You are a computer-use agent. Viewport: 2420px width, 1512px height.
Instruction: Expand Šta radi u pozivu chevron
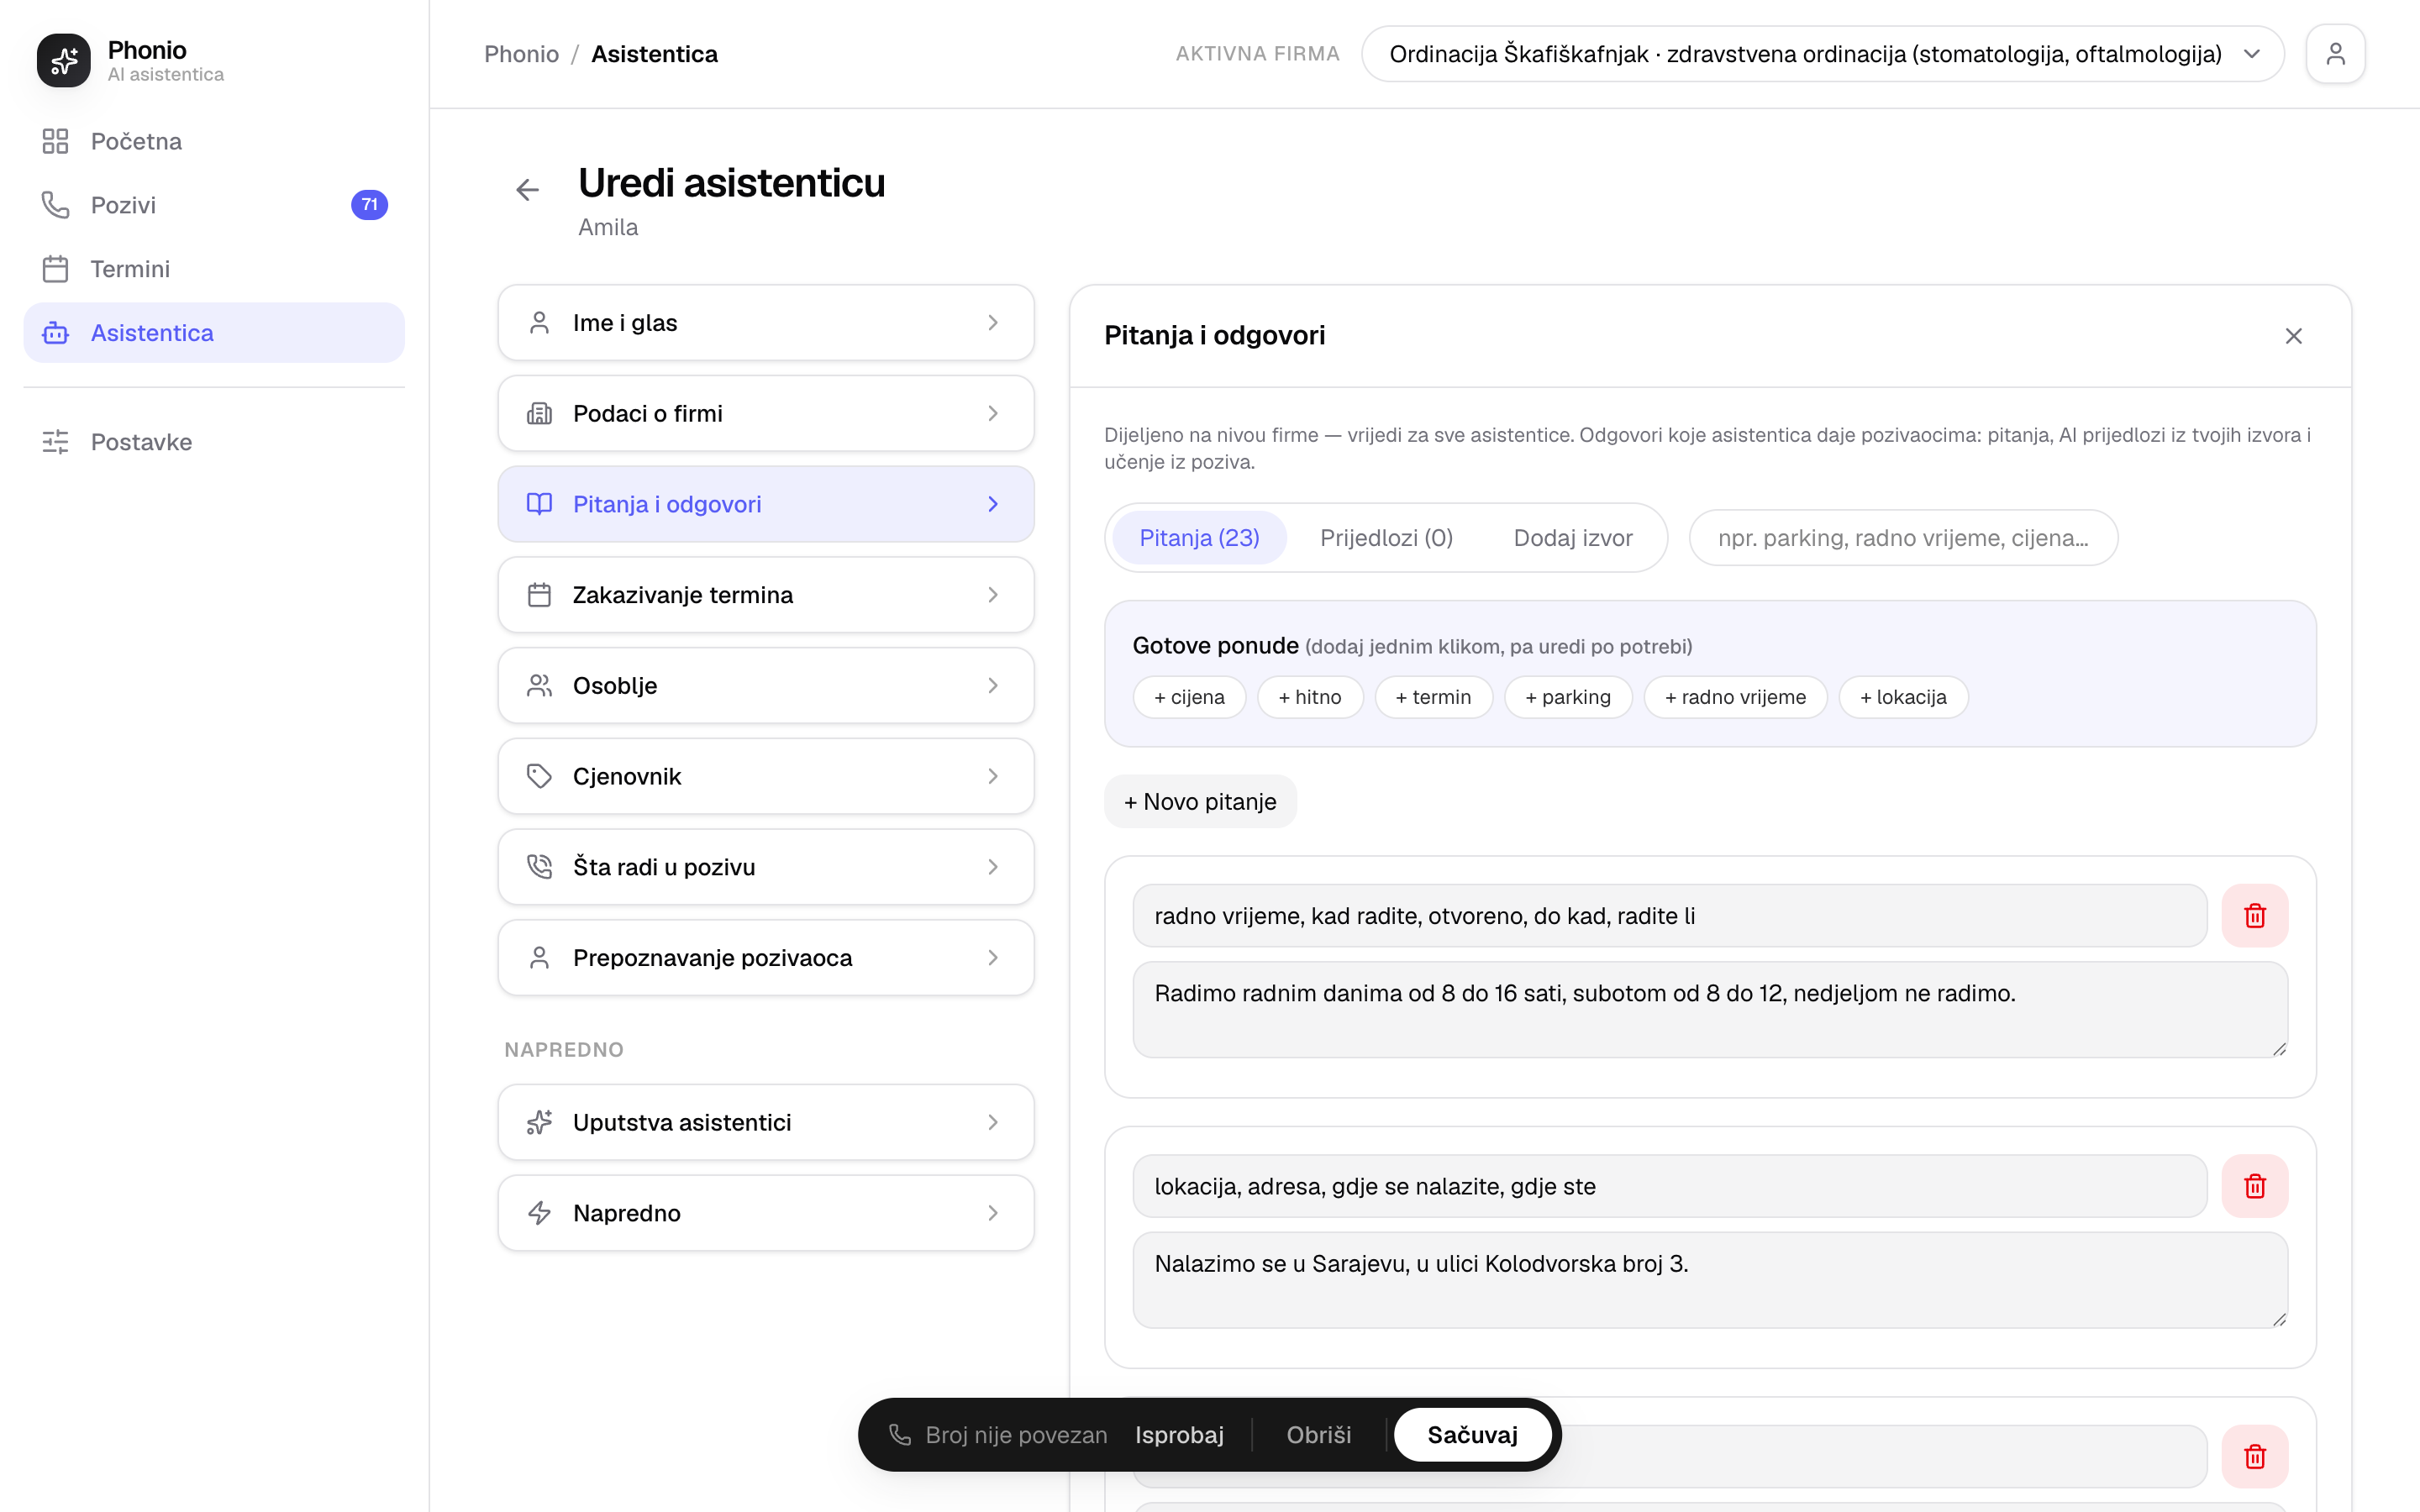[993, 867]
